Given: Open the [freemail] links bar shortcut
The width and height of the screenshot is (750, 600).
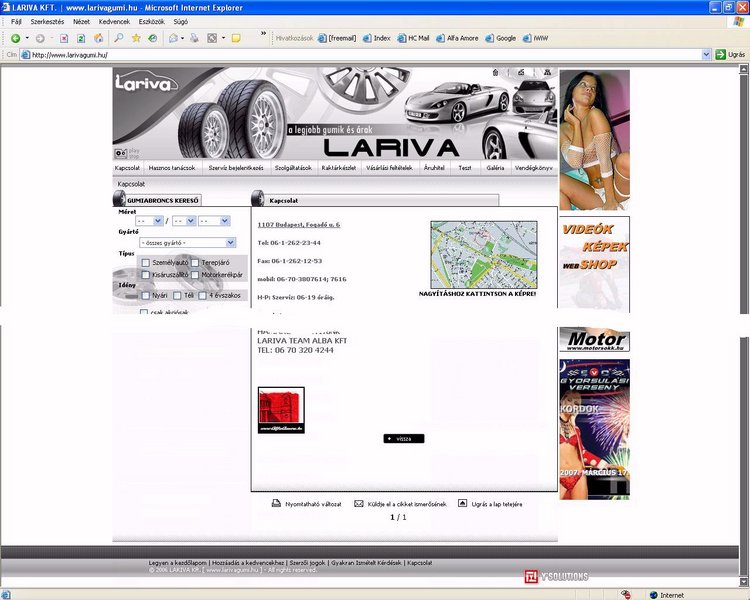Looking at the screenshot, I should [337, 38].
